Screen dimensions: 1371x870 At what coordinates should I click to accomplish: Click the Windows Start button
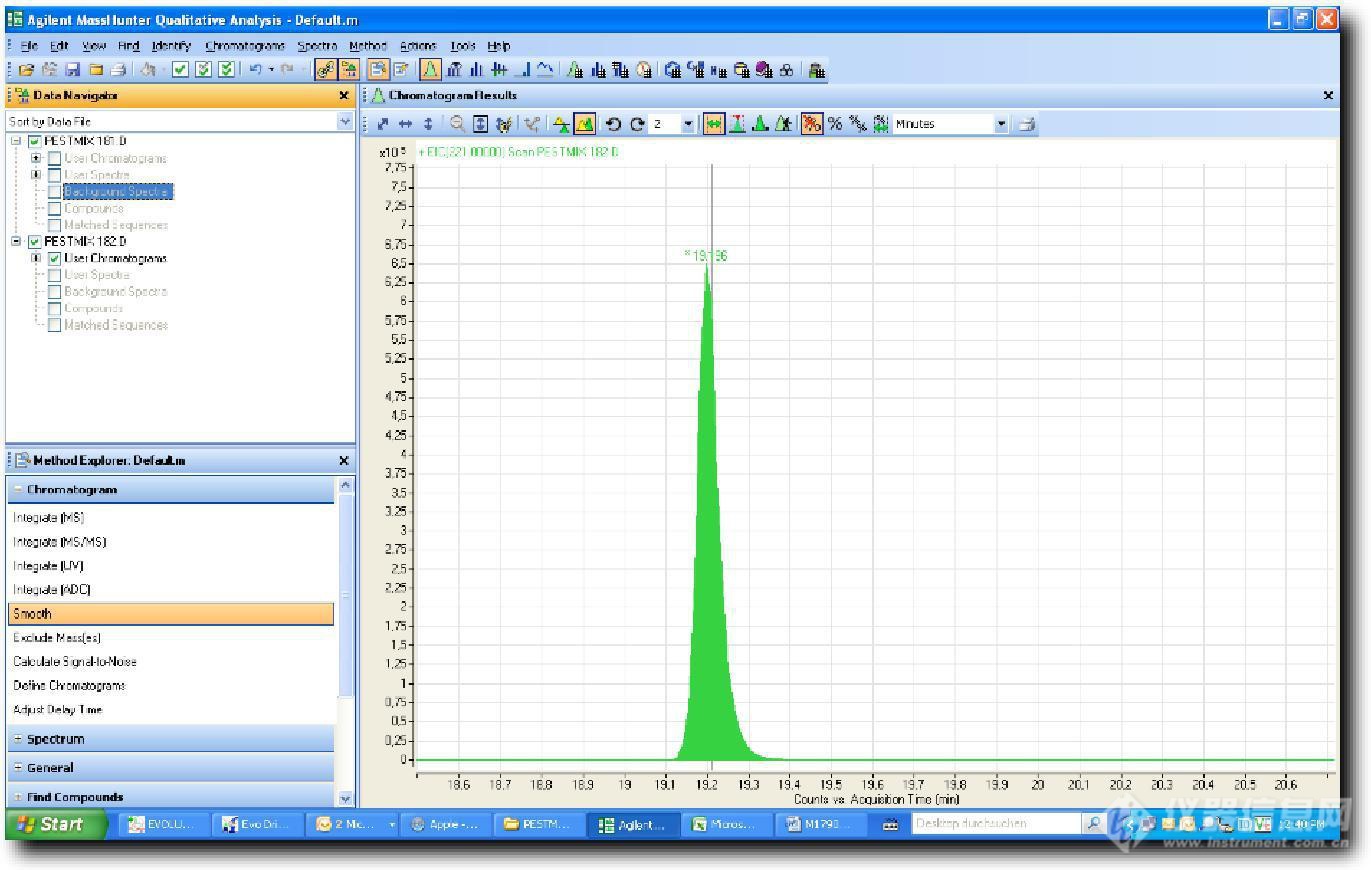56,824
